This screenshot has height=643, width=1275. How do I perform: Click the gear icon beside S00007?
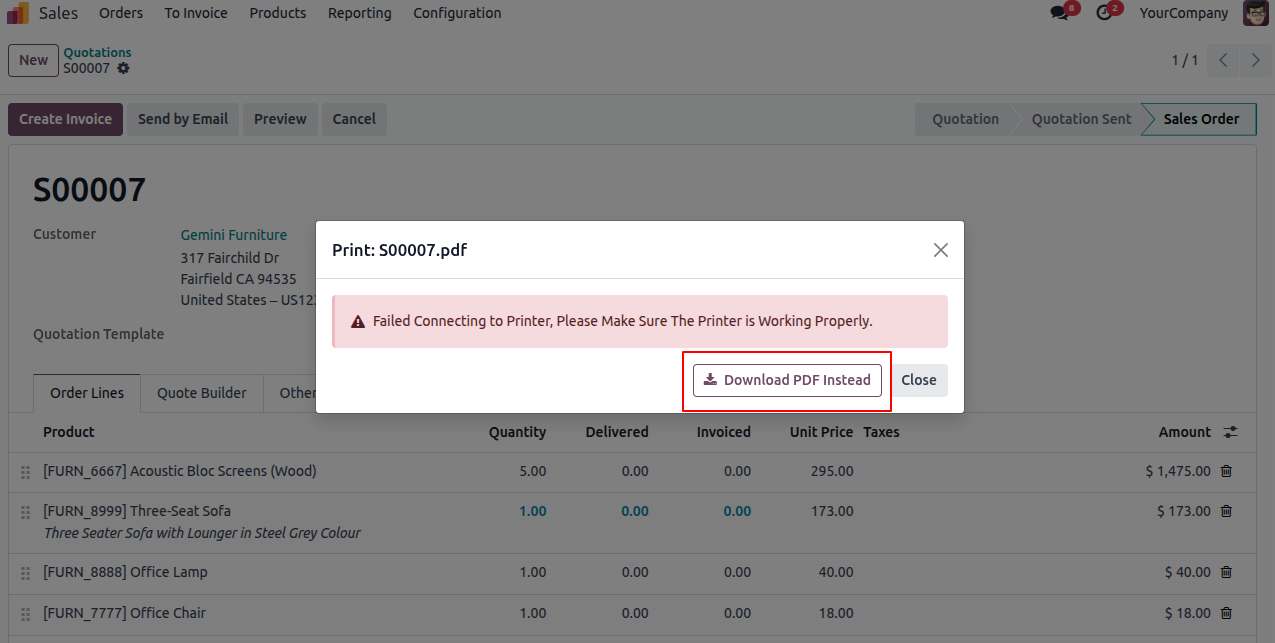[x=123, y=68]
